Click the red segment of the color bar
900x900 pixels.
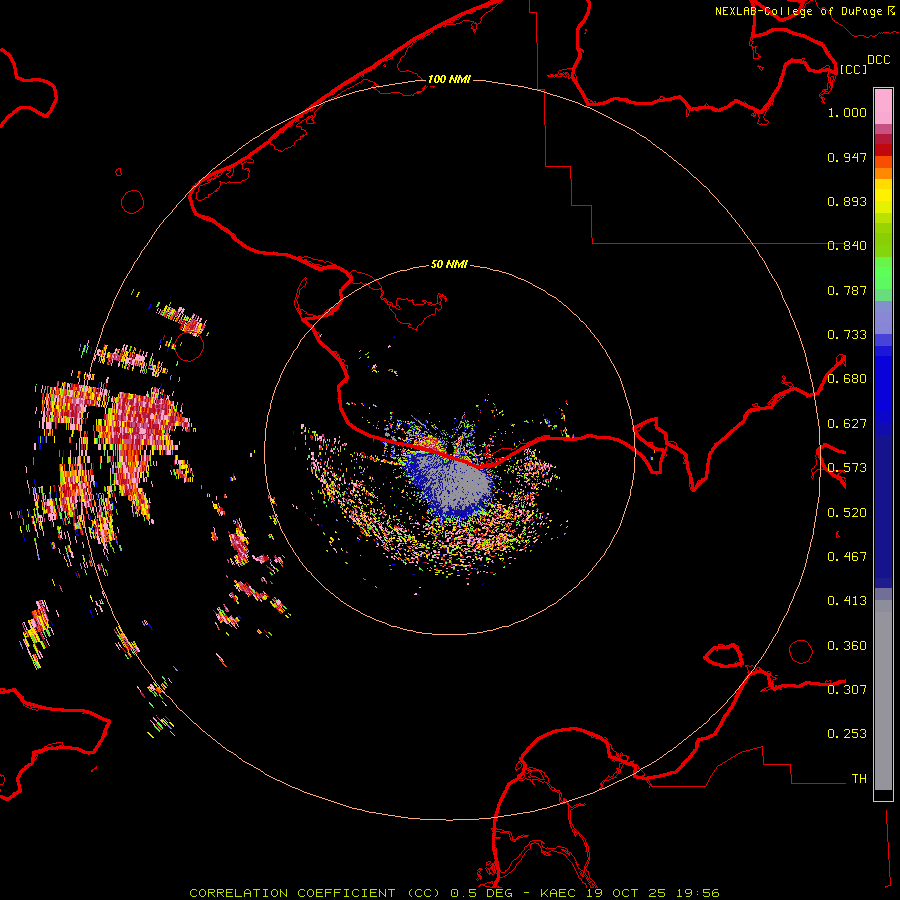883,150
